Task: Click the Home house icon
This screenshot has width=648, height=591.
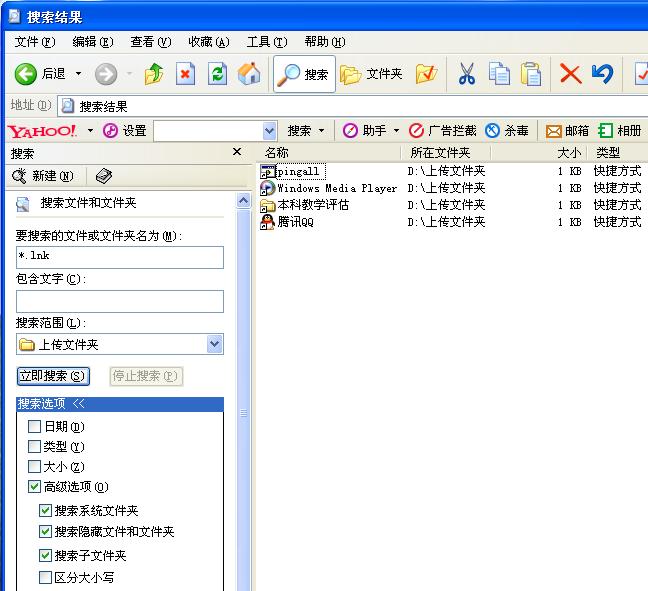Action: point(249,74)
